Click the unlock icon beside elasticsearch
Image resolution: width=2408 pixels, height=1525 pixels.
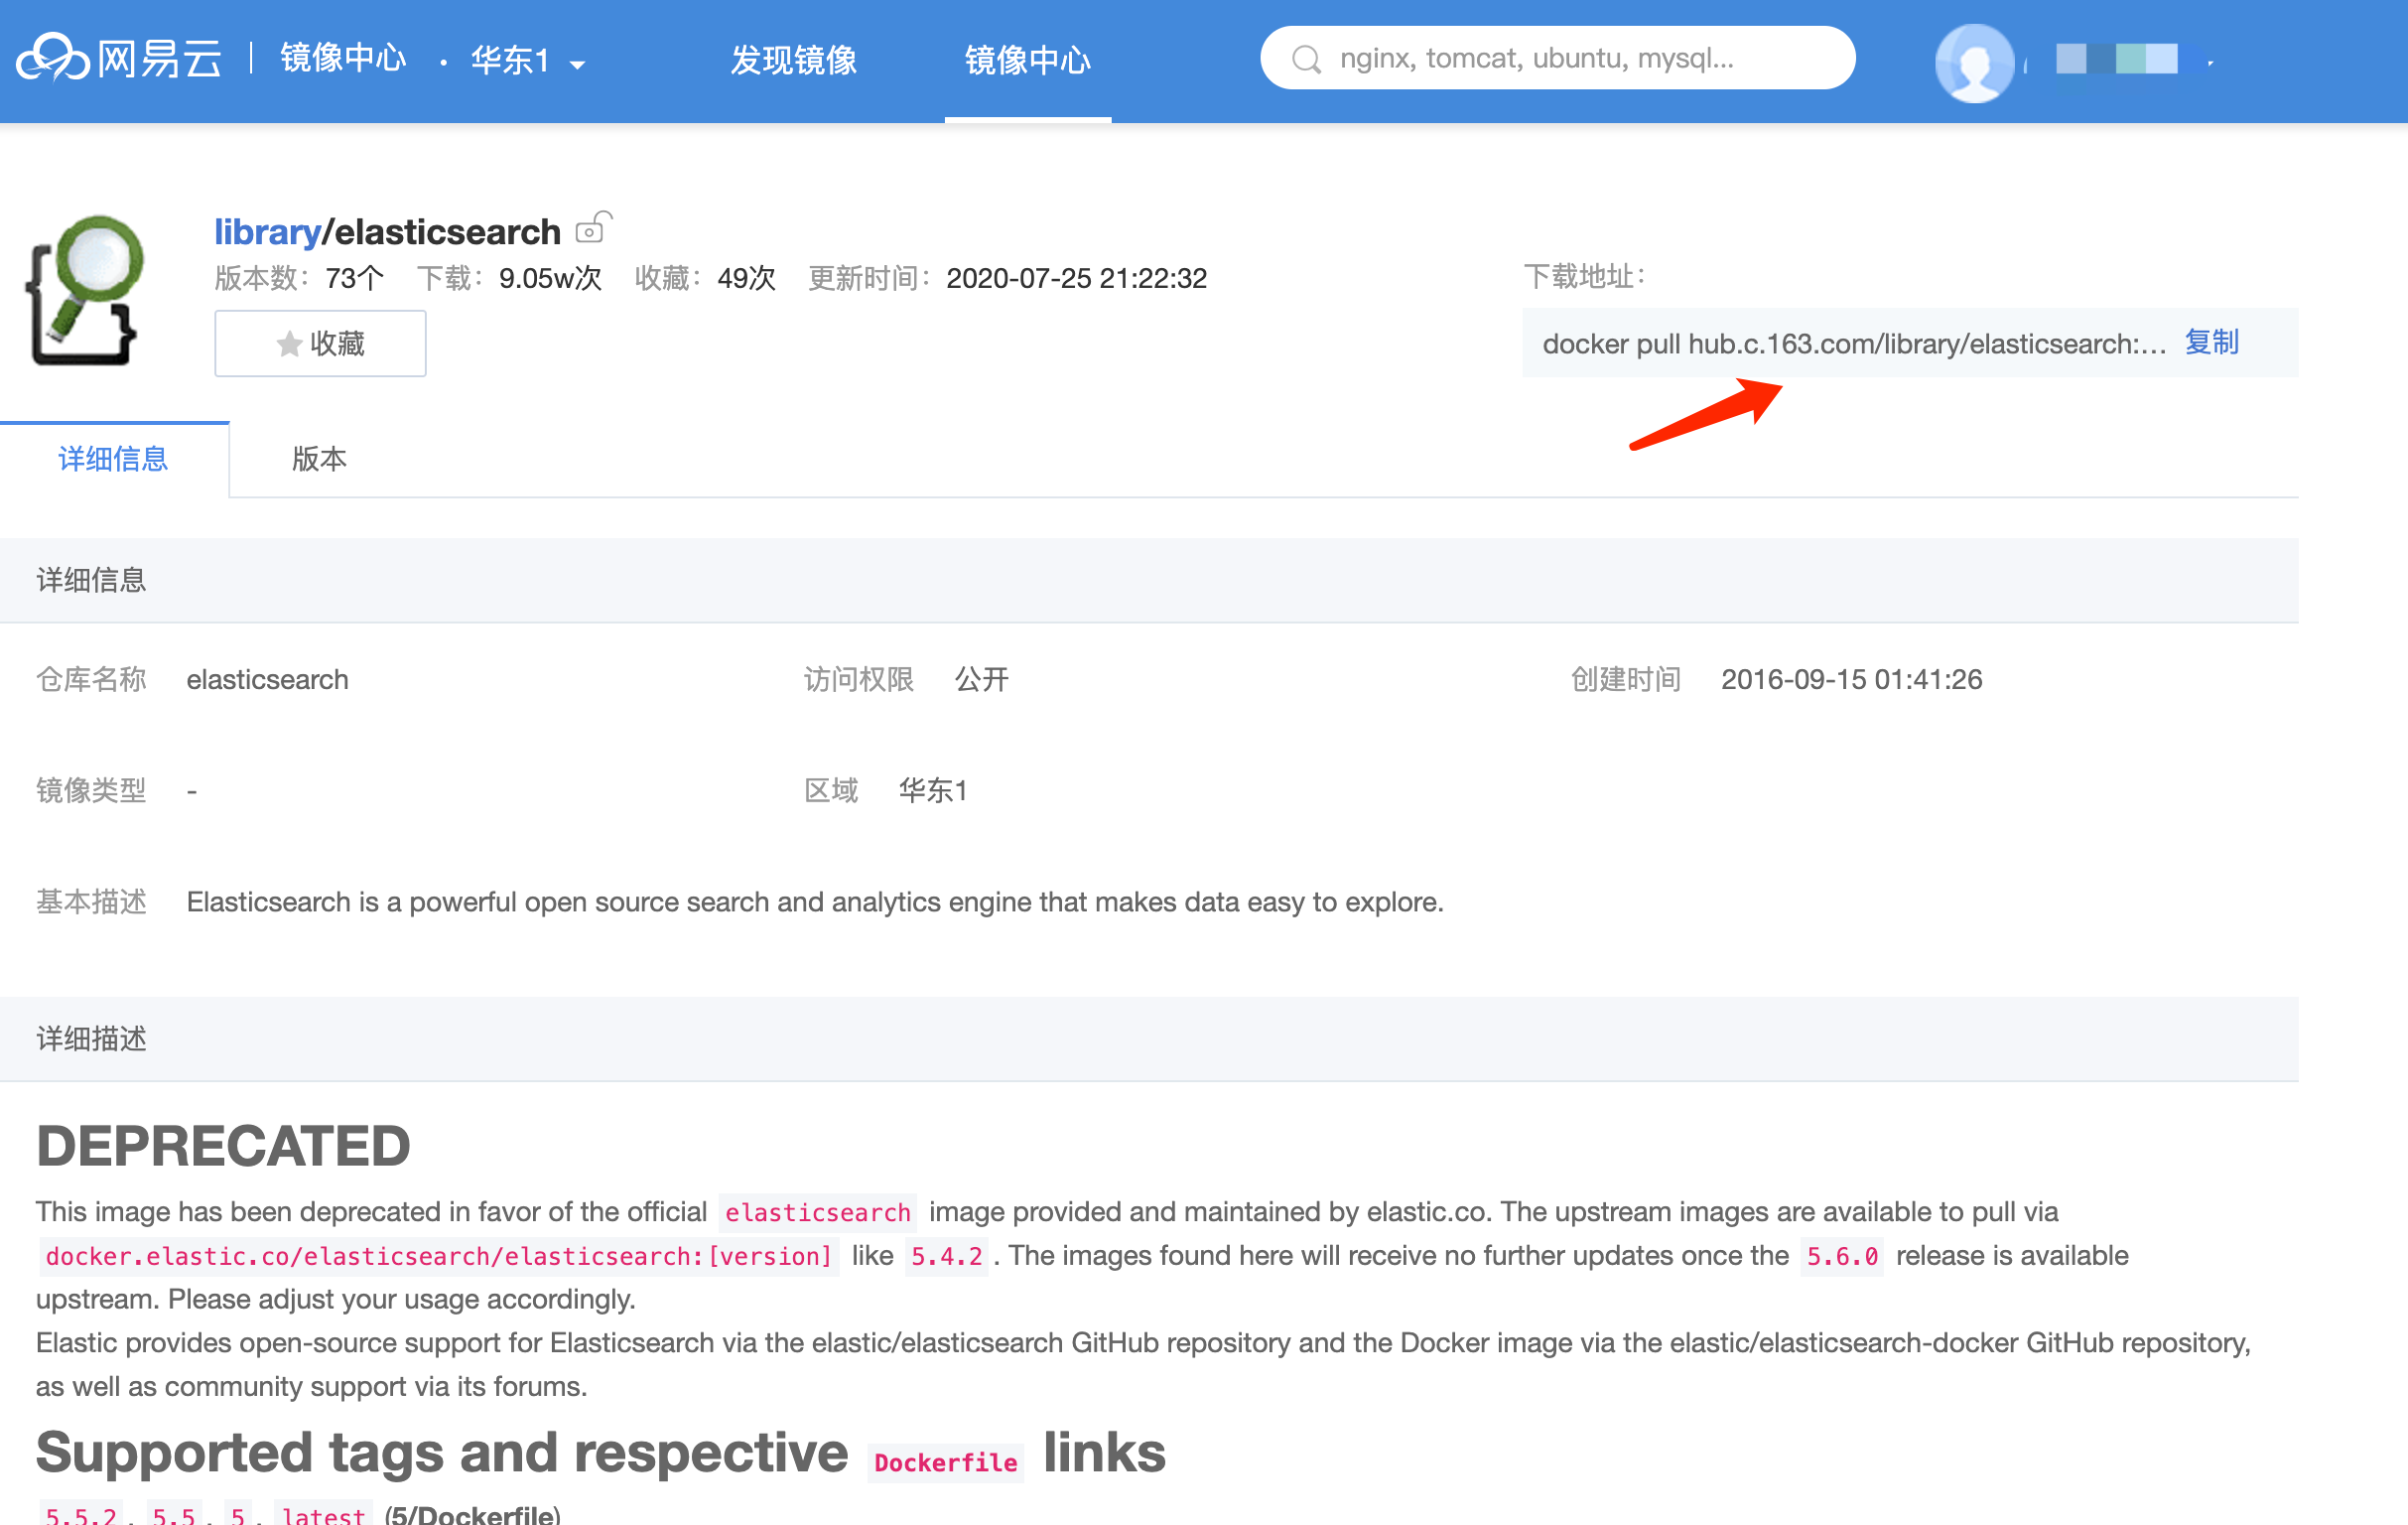pyautogui.click(x=592, y=229)
